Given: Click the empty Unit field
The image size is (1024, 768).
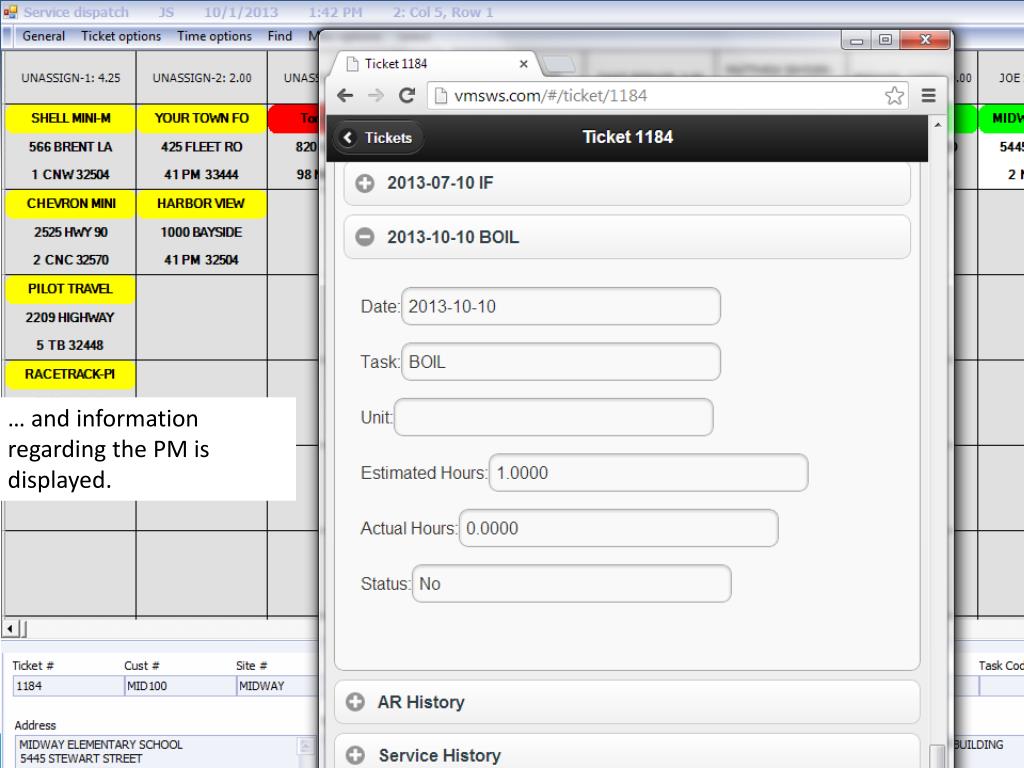Looking at the screenshot, I should pyautogui.click(x=554, y=417).
